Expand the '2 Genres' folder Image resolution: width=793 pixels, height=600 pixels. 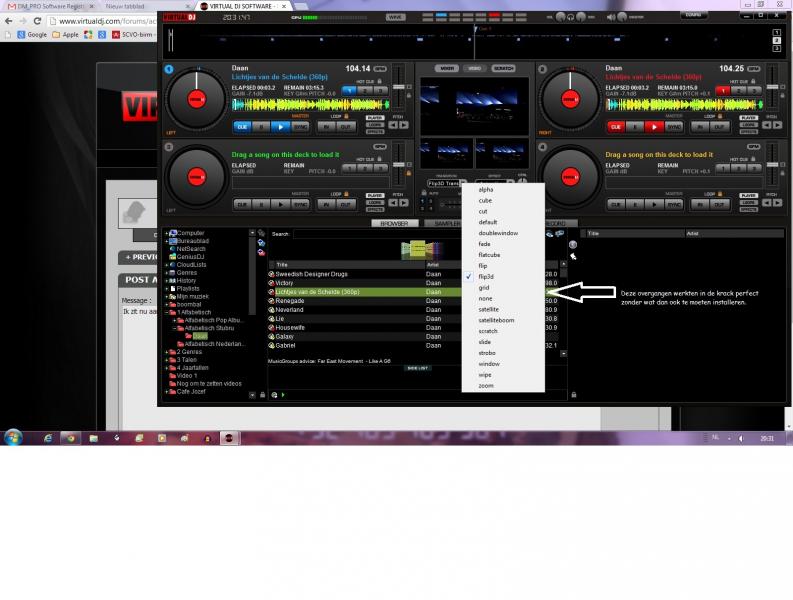point(166,352)
